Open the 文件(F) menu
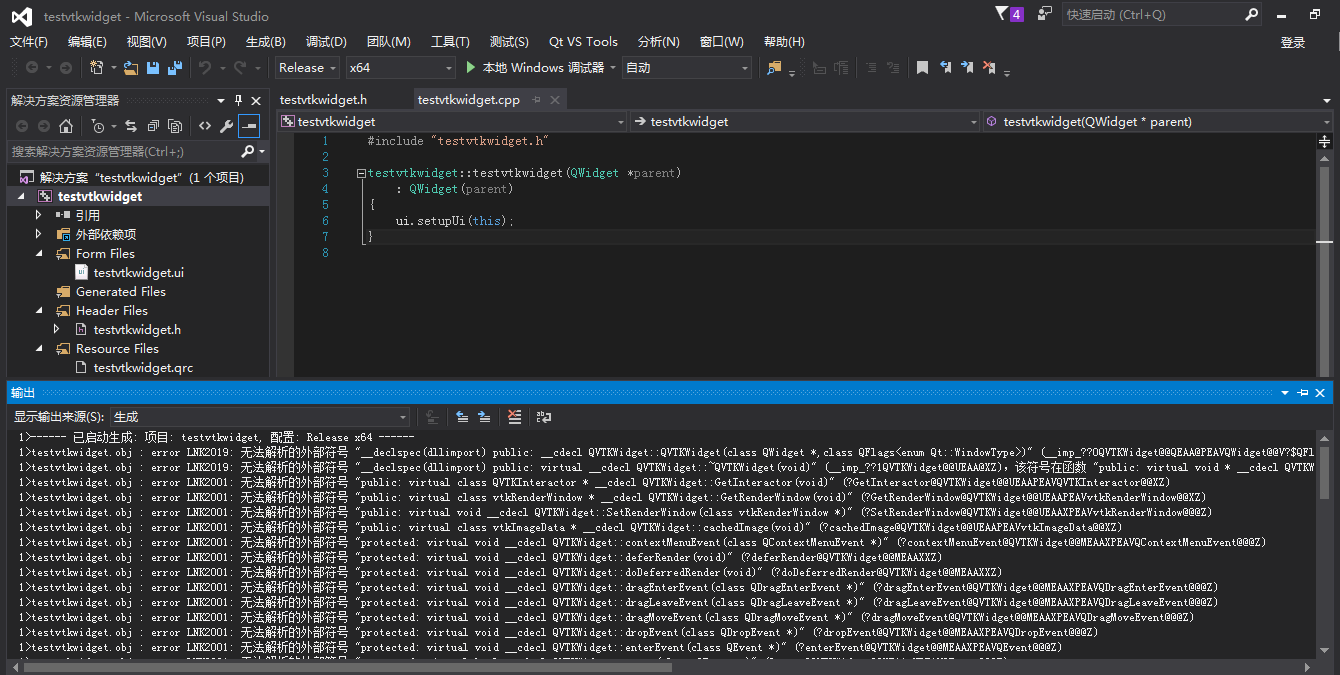Screen dimensions: 1340x675 click(29, 42)
